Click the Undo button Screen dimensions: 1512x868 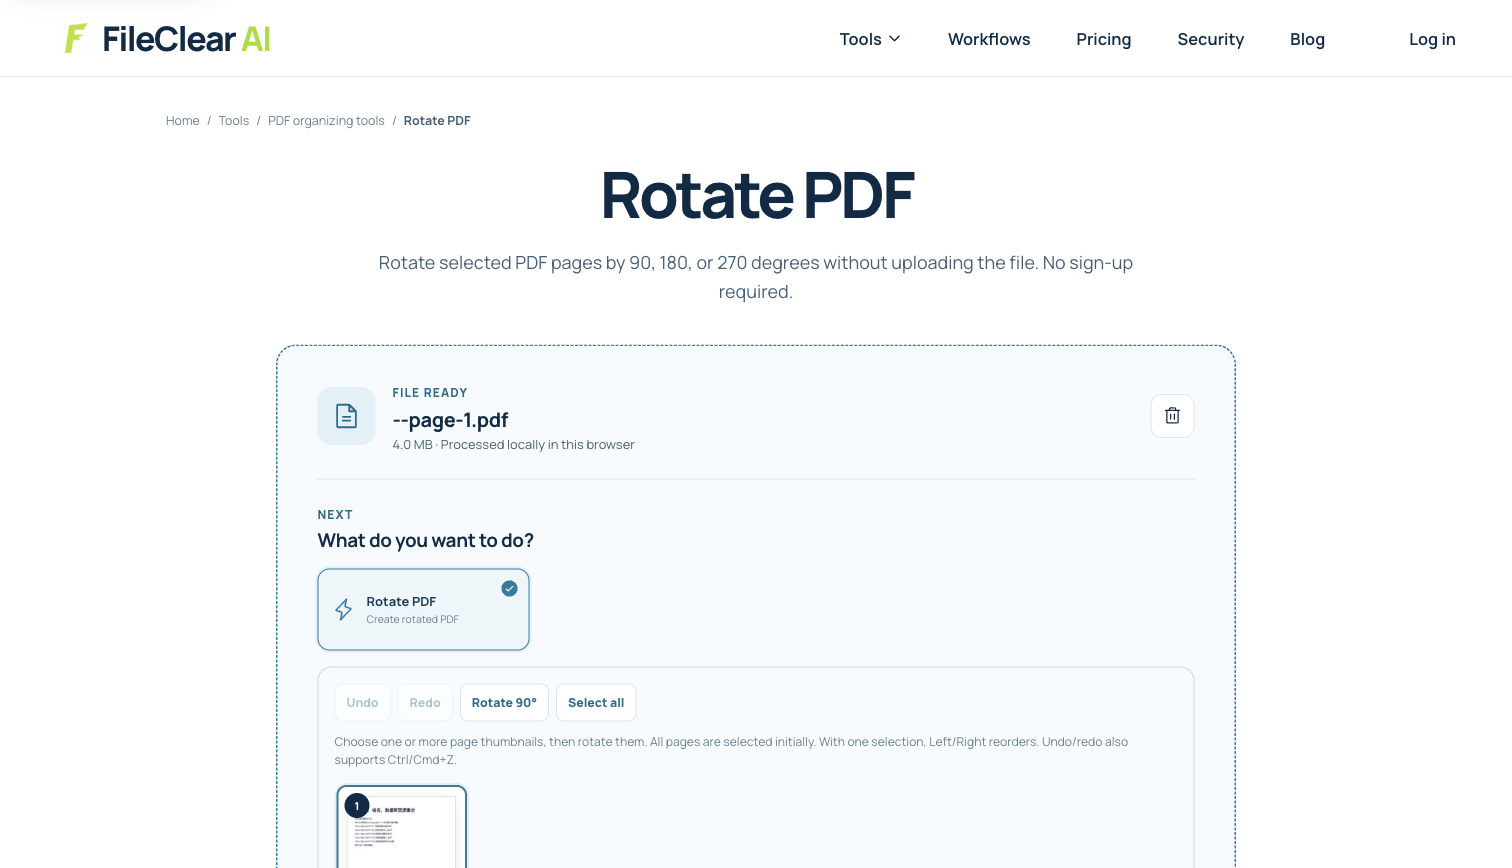362,703
